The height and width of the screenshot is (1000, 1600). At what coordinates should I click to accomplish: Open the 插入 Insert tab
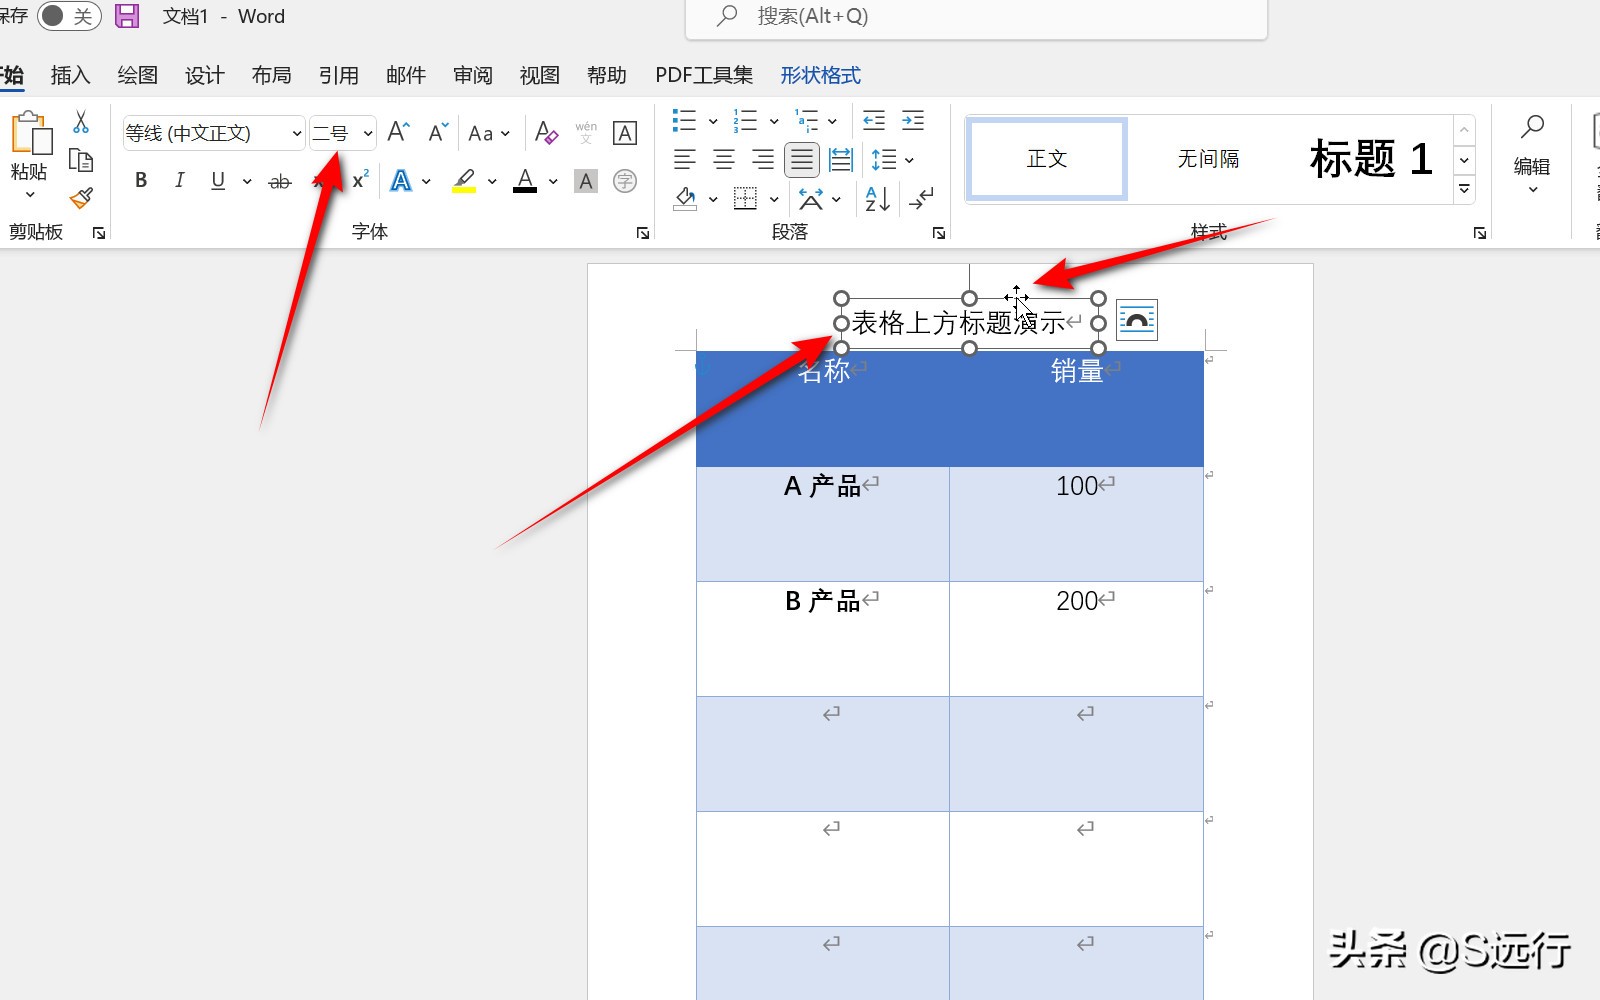tap(70, 75)
